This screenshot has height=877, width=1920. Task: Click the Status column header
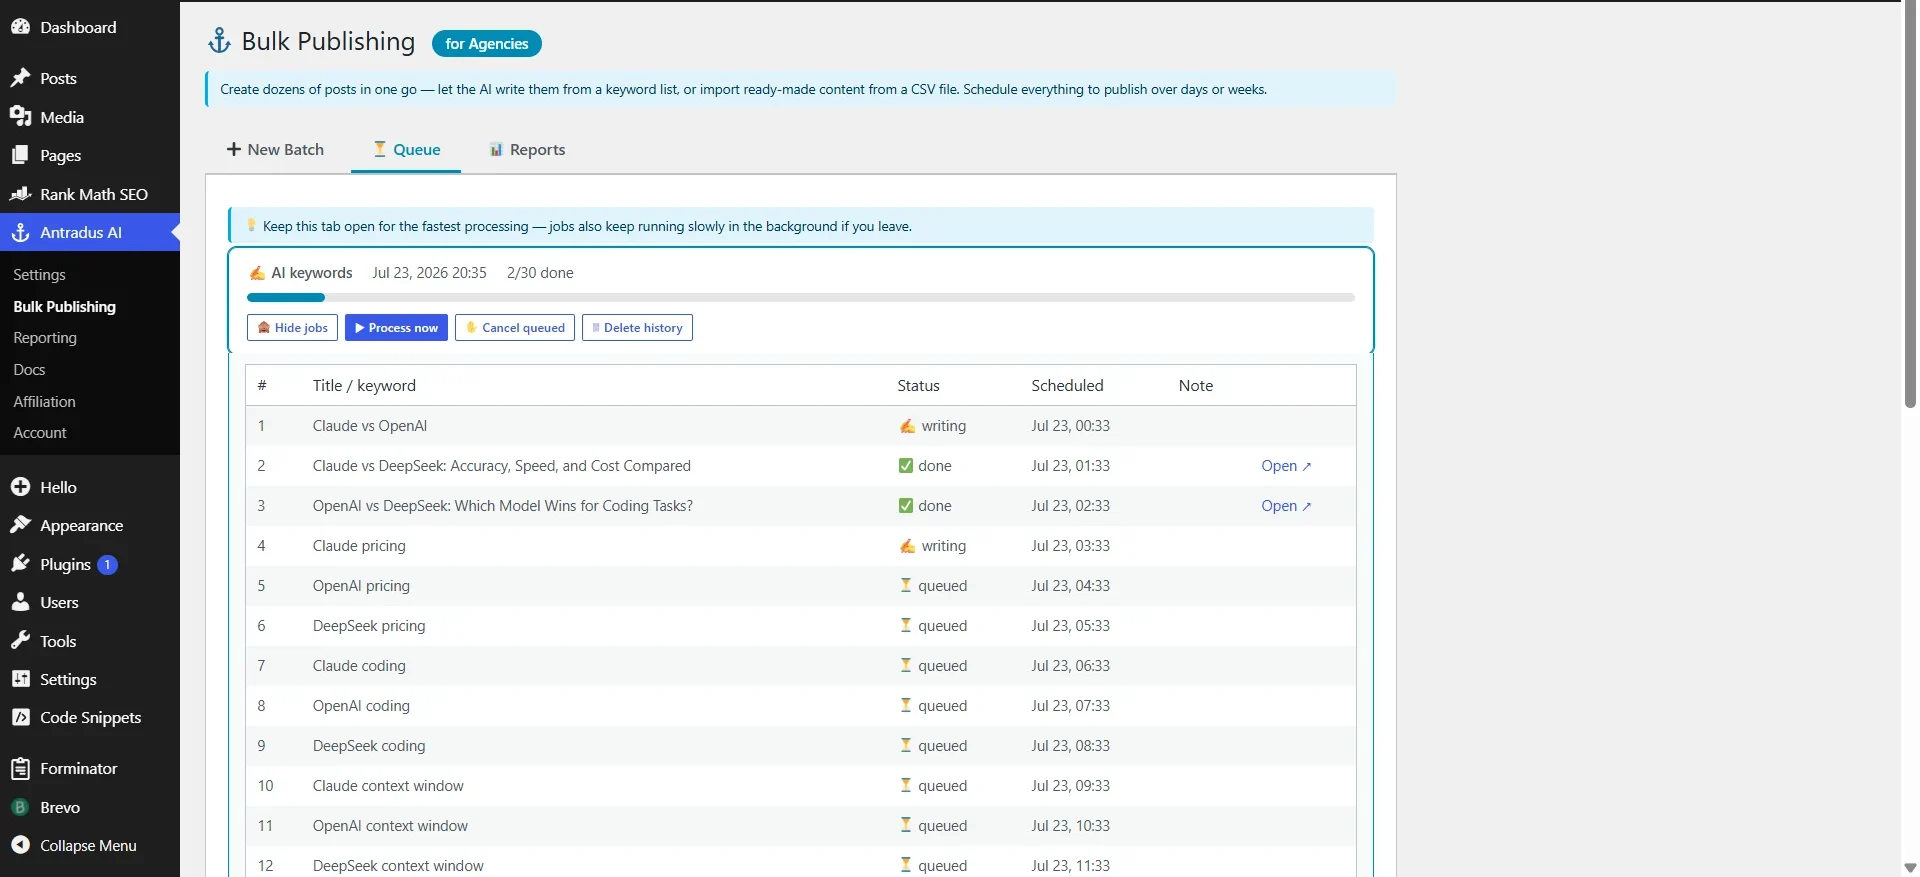click(918, 385)
